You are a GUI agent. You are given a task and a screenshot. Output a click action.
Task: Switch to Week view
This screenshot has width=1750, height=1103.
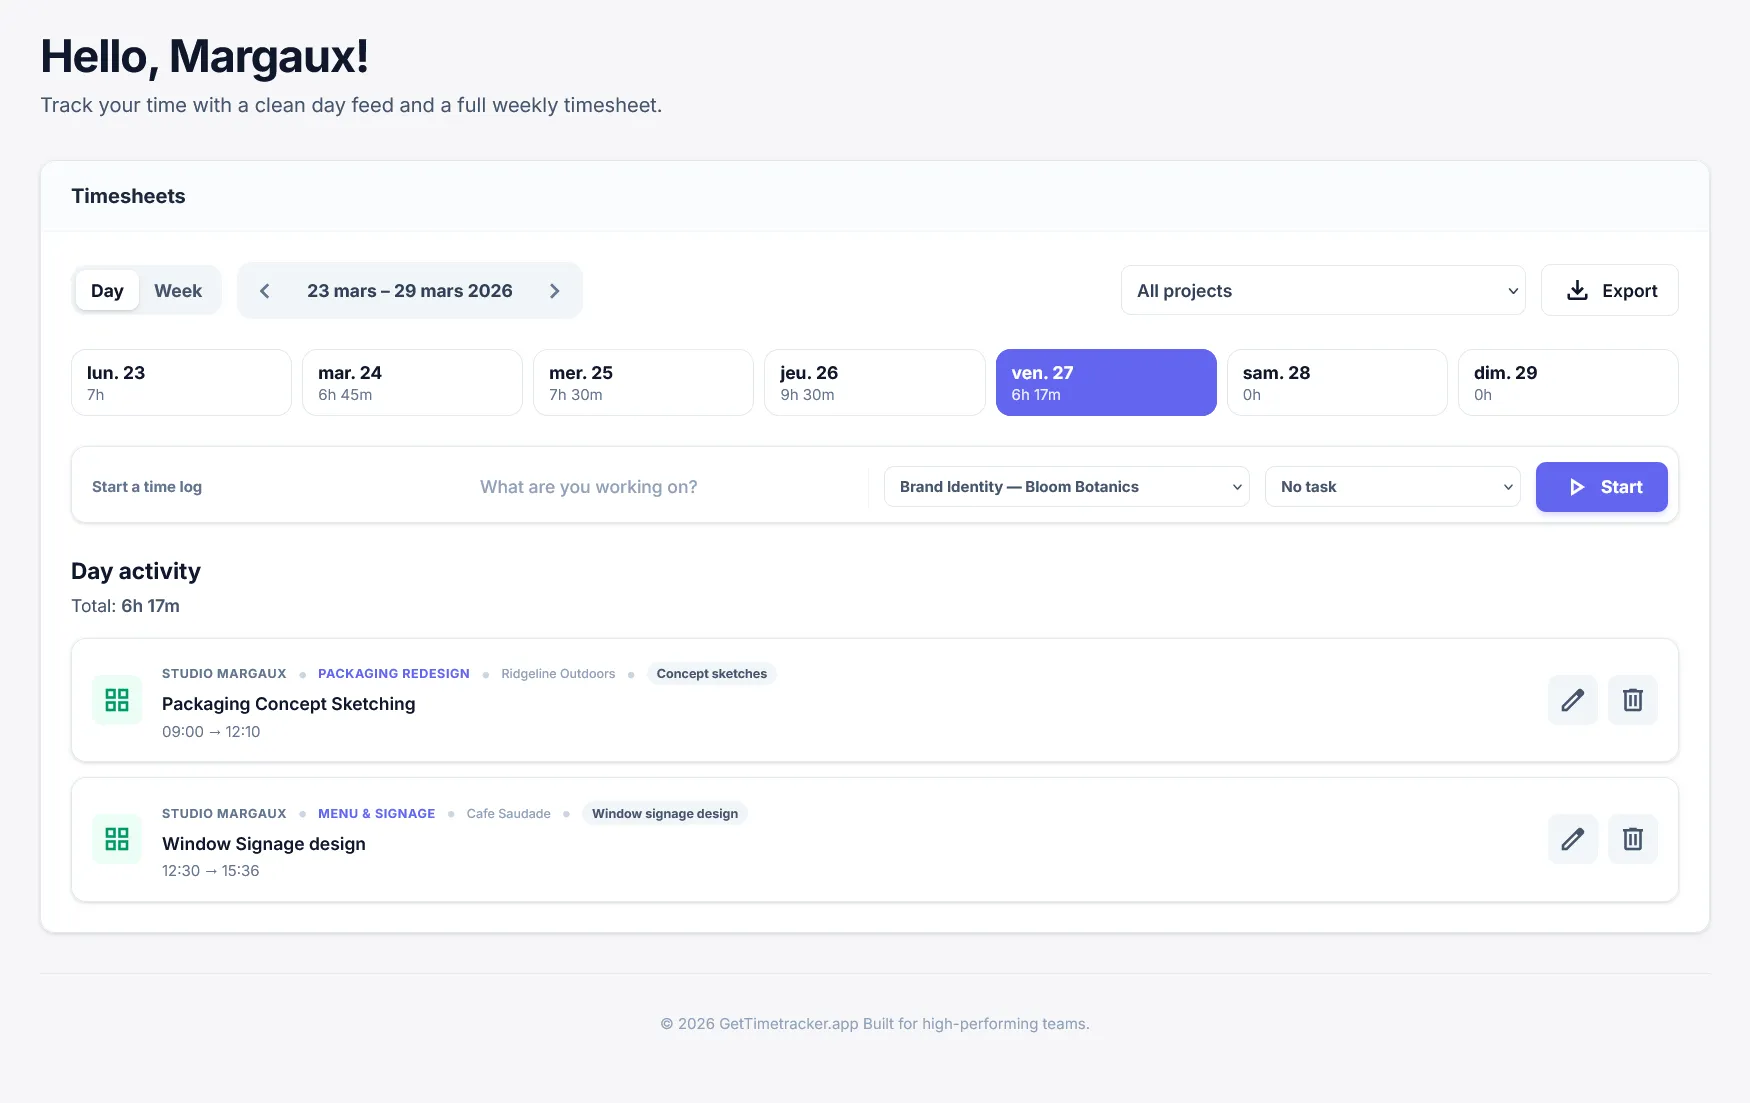[178, 291]
